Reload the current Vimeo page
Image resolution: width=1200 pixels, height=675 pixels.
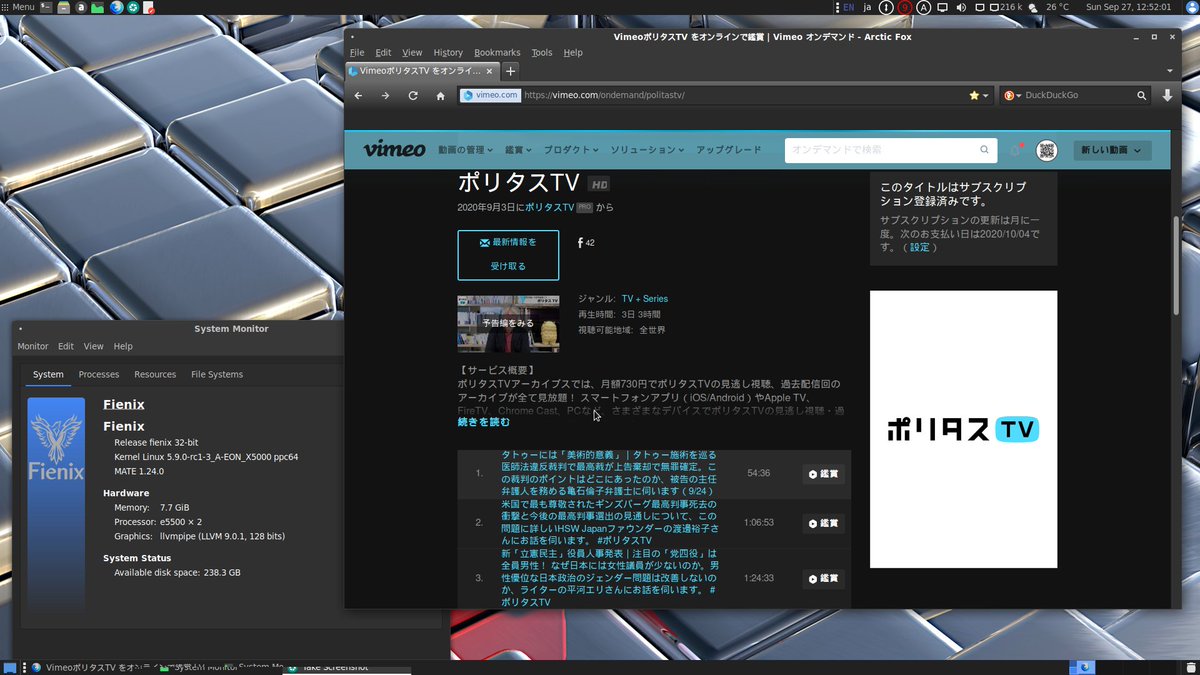click(413, 95)
